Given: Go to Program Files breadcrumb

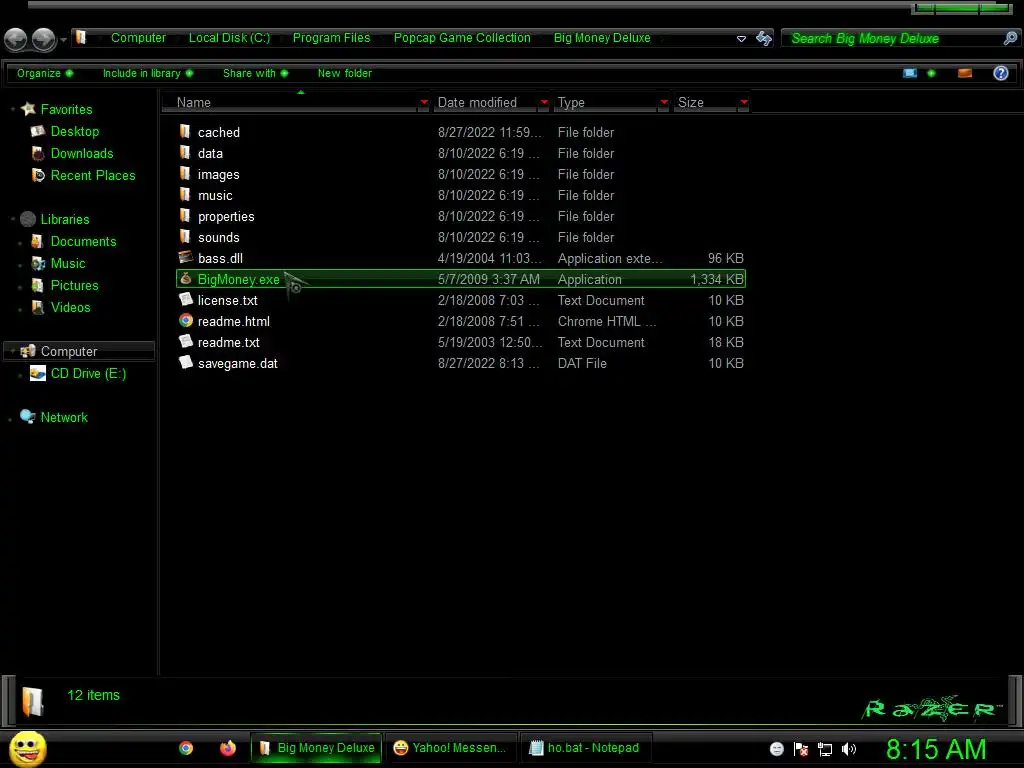Looking at the screenshot, I should pyautogui.click(x=331, y=38).
